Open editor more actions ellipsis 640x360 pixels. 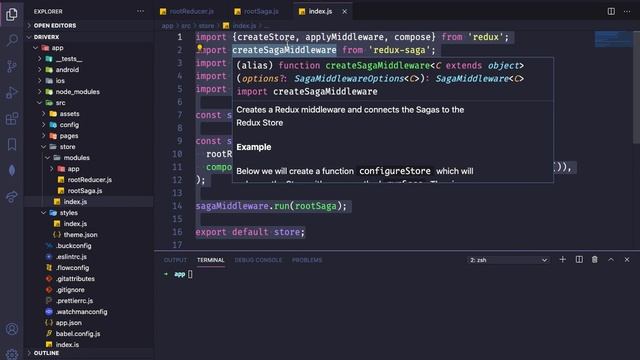627,11
